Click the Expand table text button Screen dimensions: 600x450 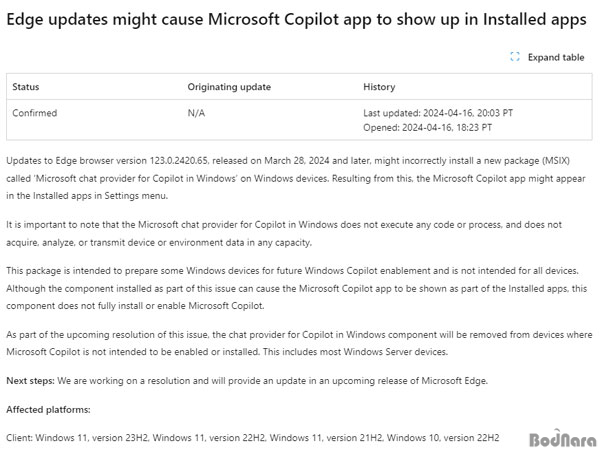[x=556, y=57]
